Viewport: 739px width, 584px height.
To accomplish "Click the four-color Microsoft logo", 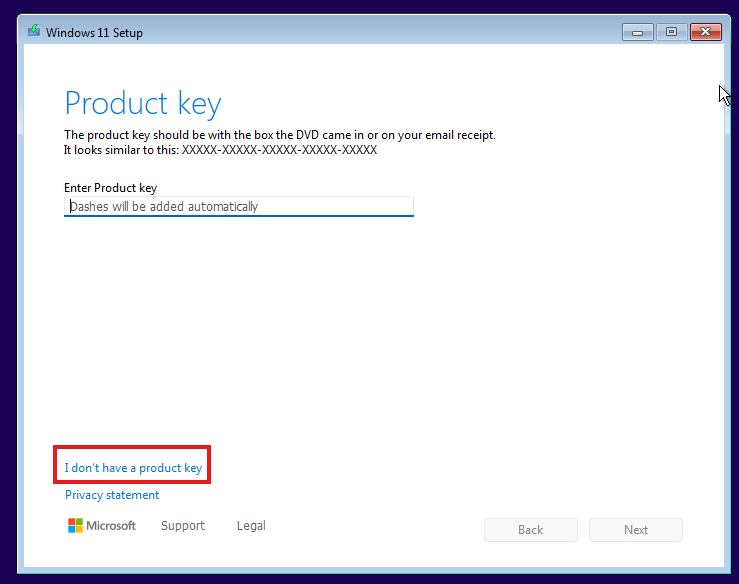I will click(x=75, y=526).
